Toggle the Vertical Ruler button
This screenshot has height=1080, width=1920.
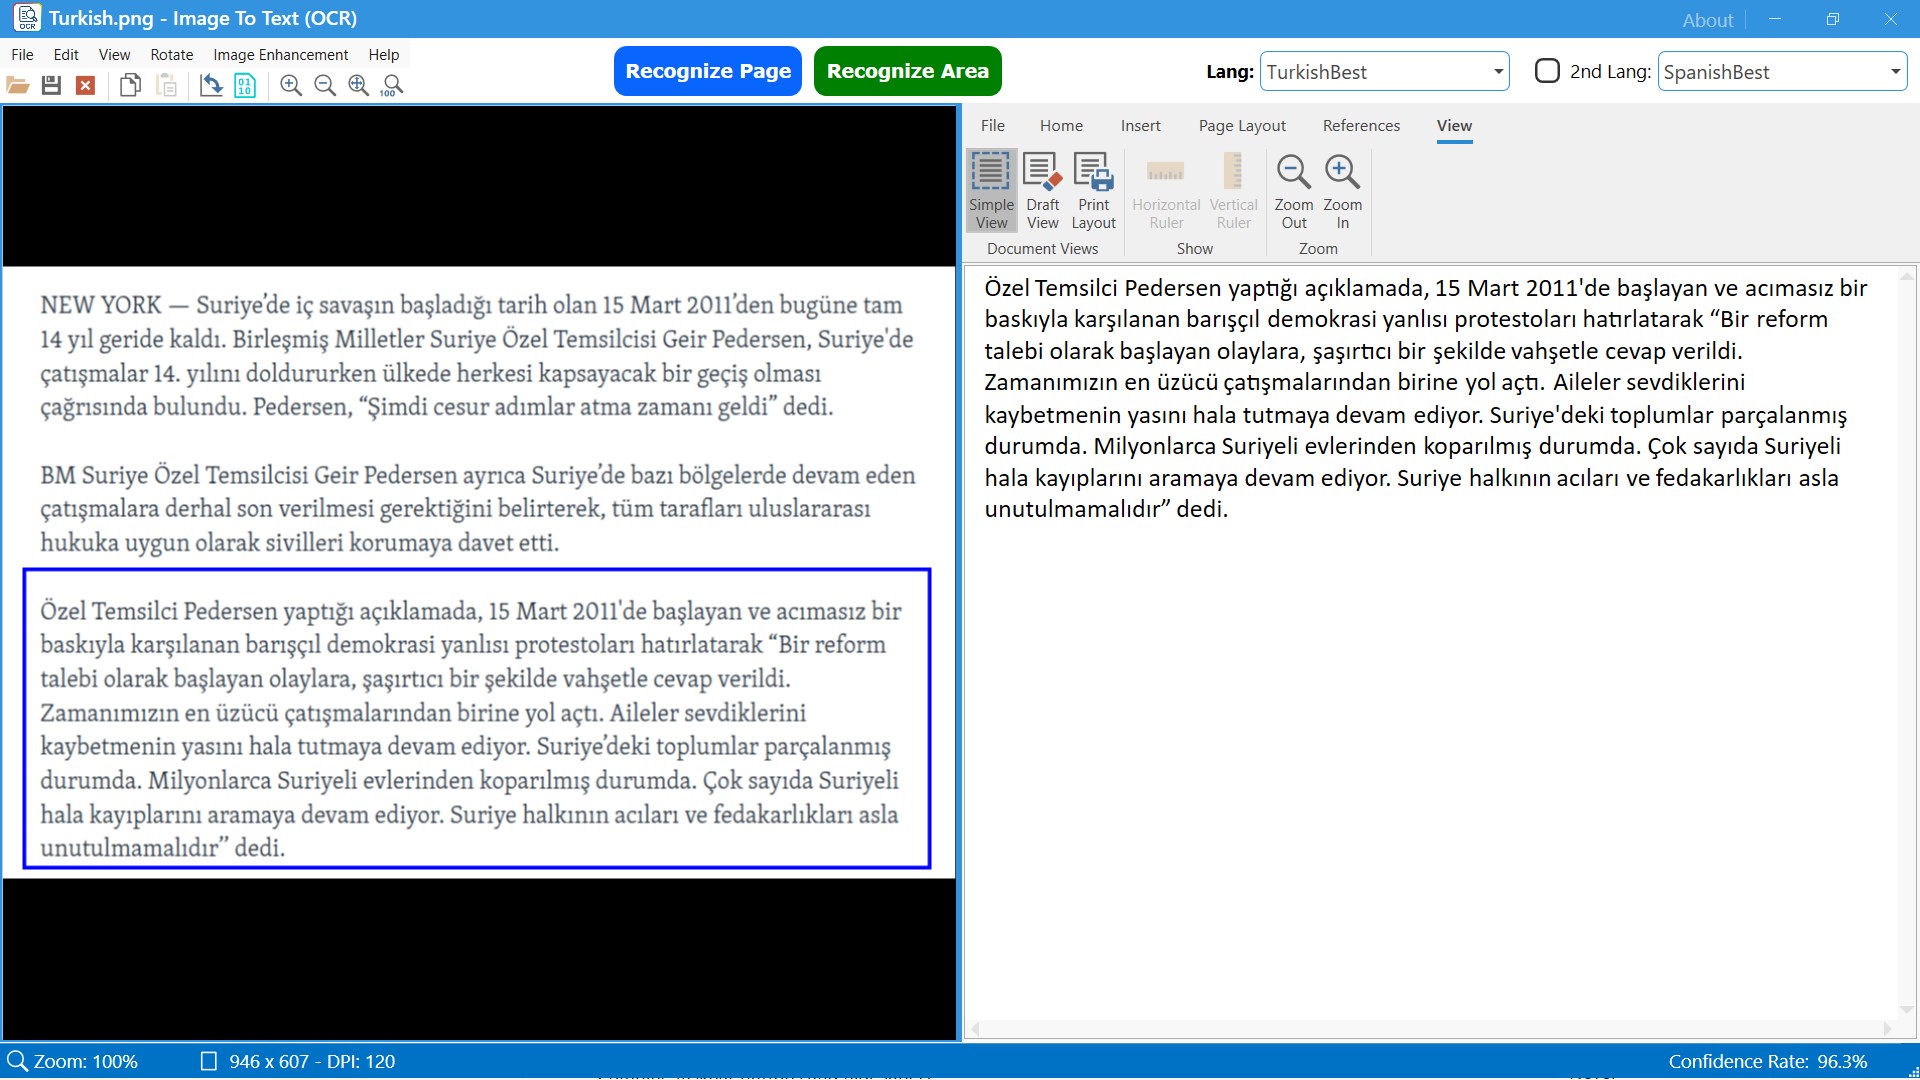point(1233,191)
